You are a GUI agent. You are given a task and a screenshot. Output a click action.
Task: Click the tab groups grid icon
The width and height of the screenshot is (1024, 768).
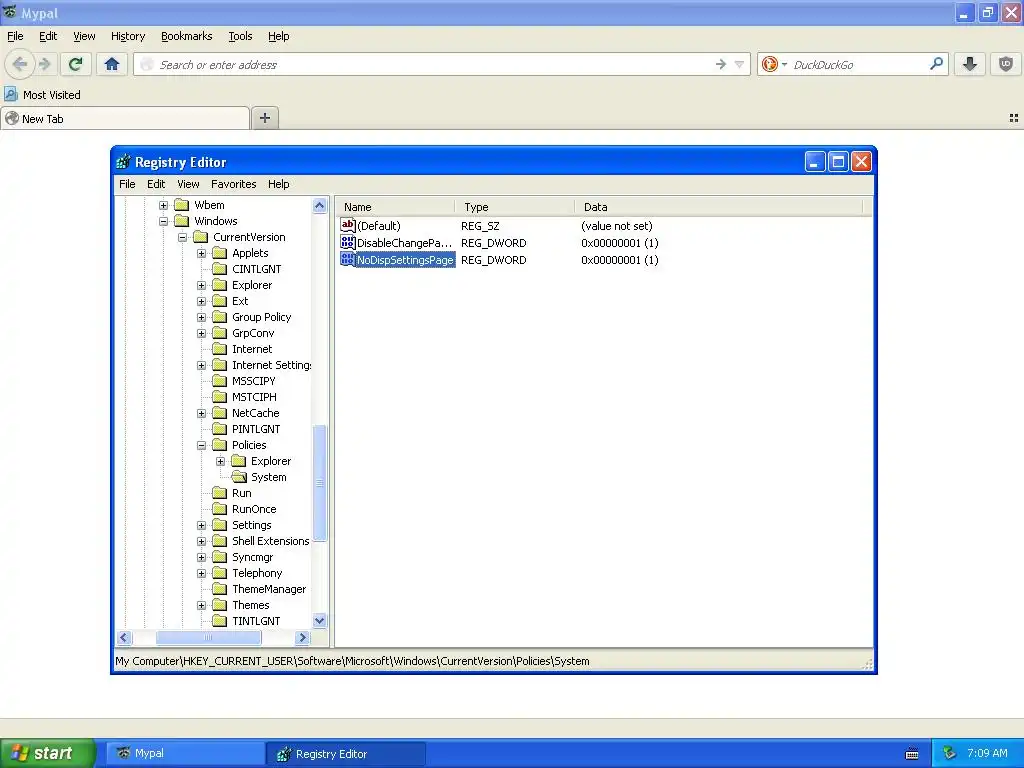1014,118
